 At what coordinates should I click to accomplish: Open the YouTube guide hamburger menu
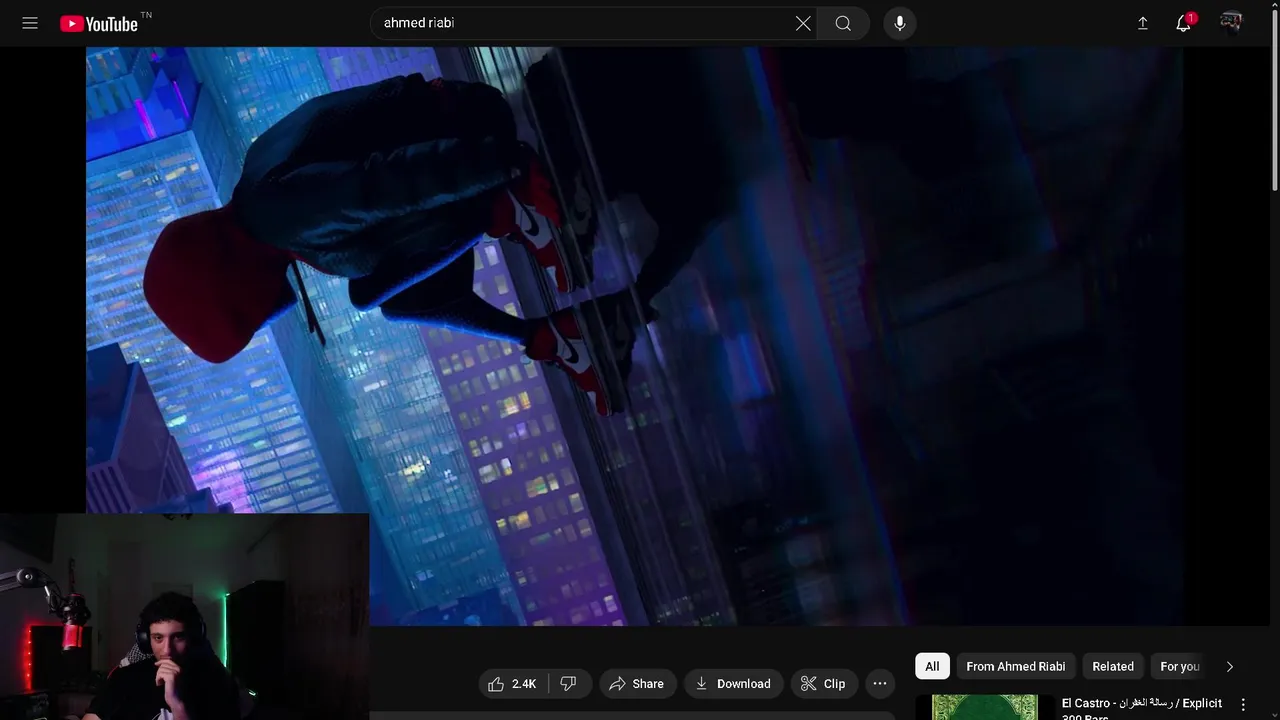30,23
